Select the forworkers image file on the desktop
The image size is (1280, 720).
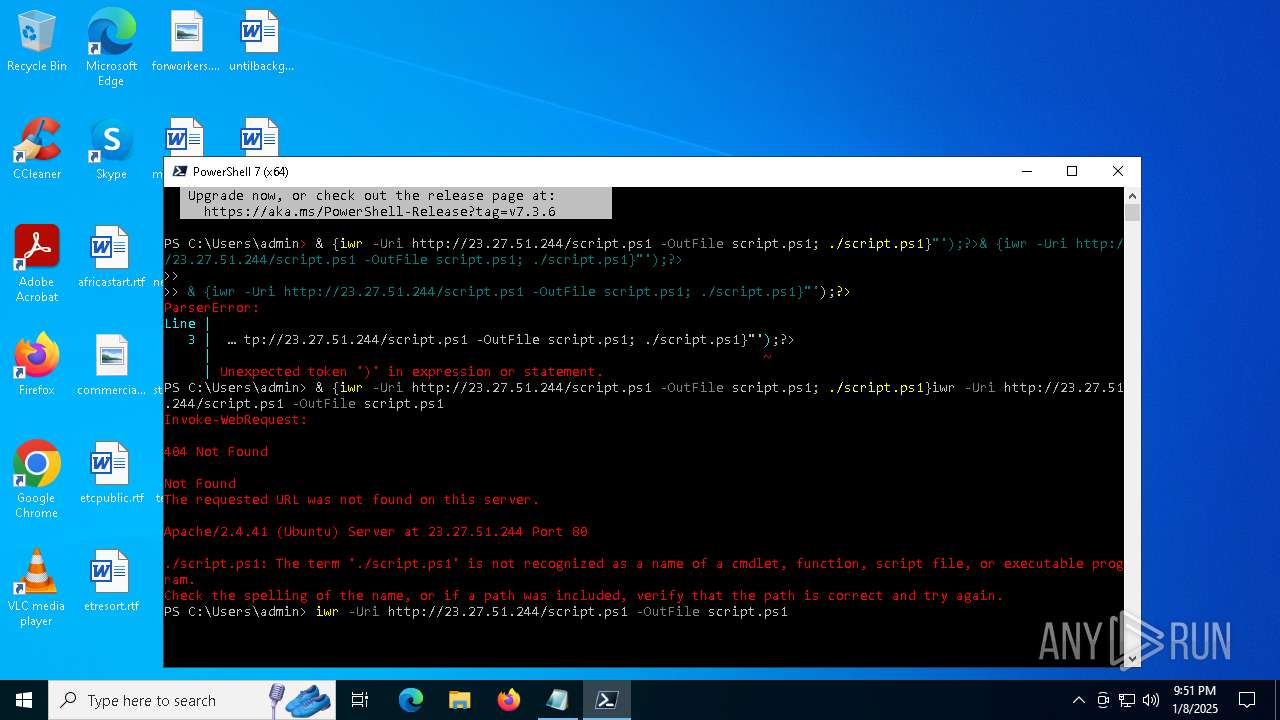click(x=186, y=42)
